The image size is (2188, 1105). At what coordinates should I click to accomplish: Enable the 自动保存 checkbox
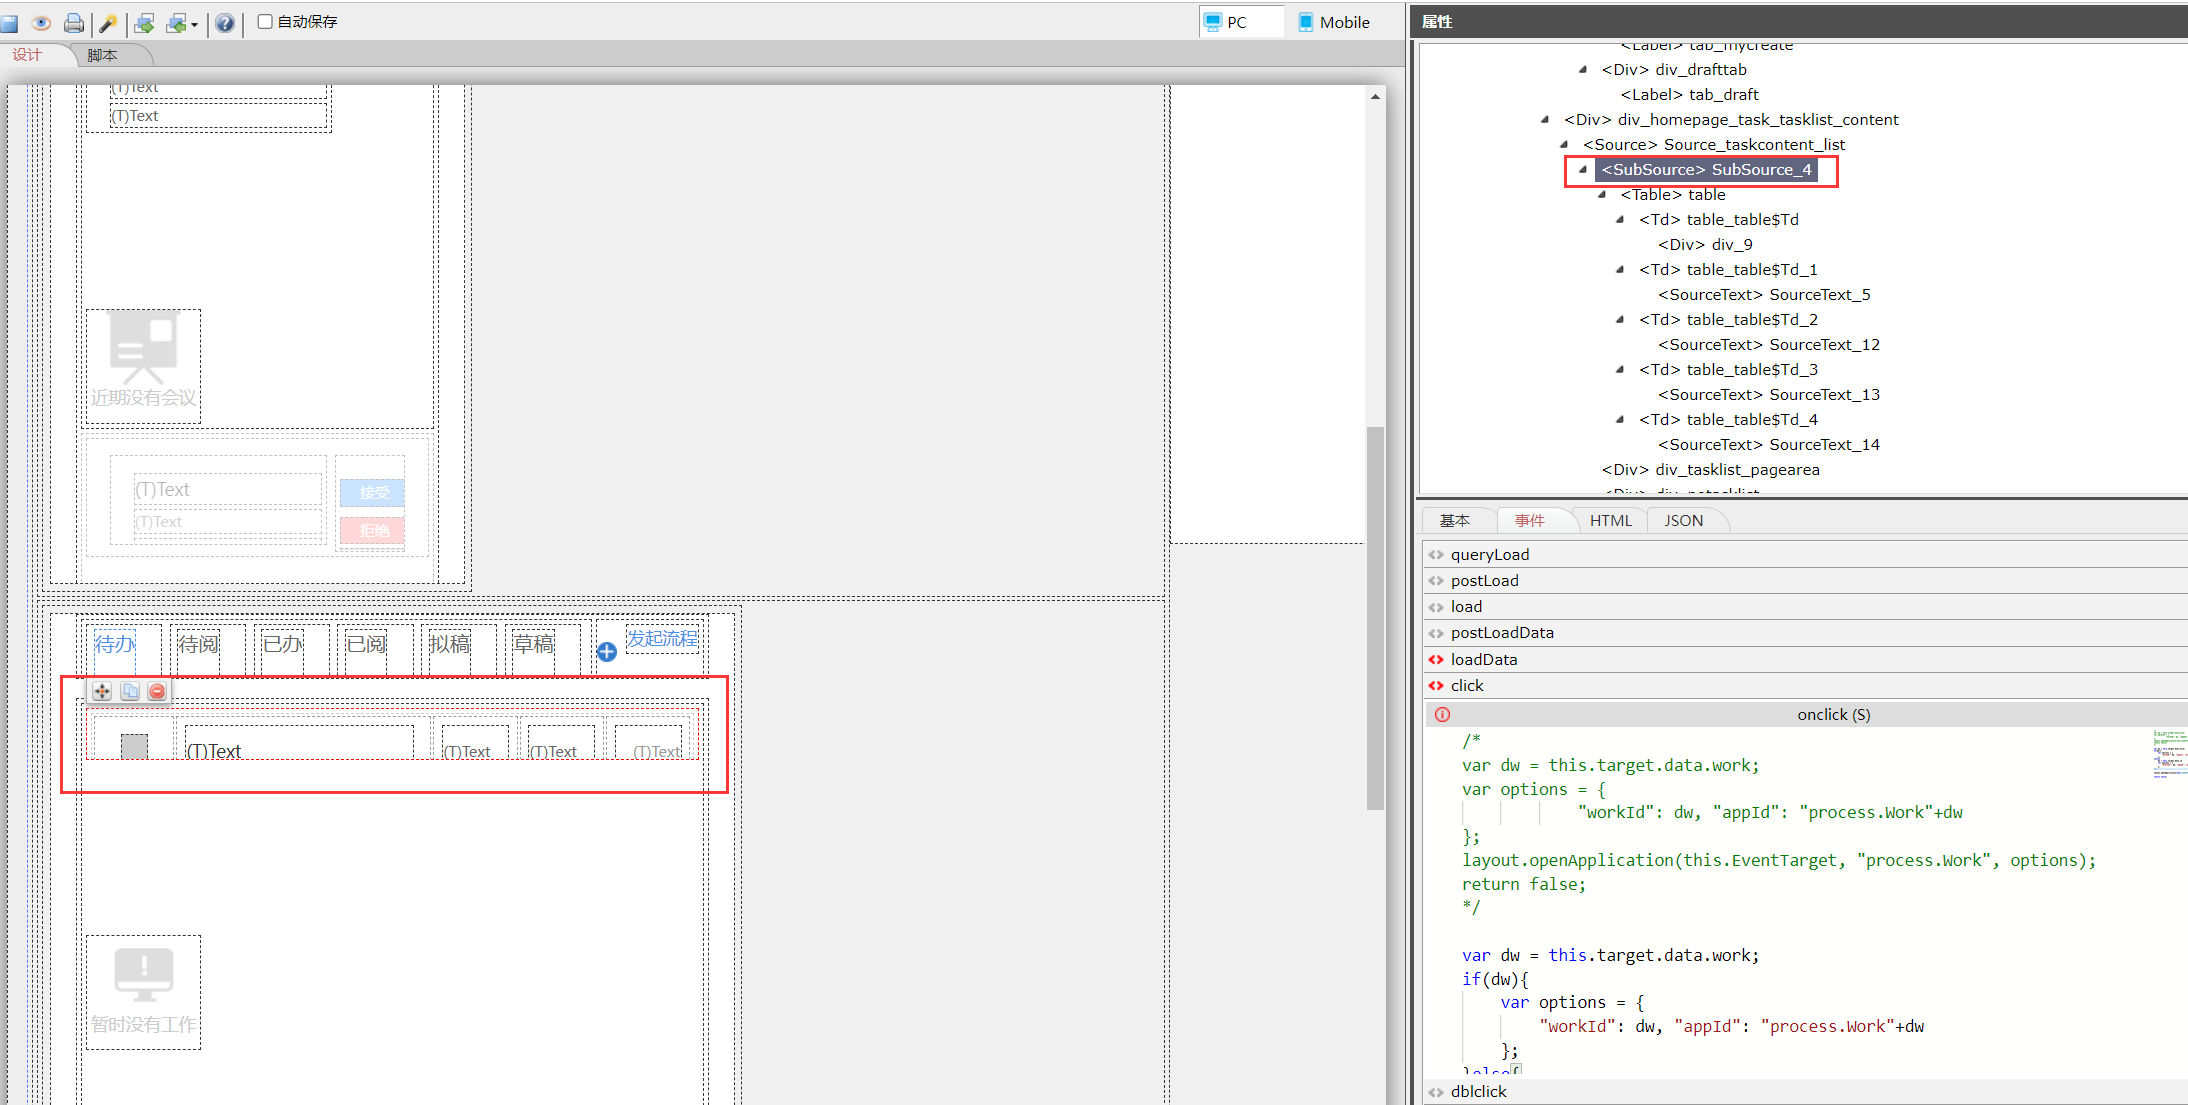point(265,21)
